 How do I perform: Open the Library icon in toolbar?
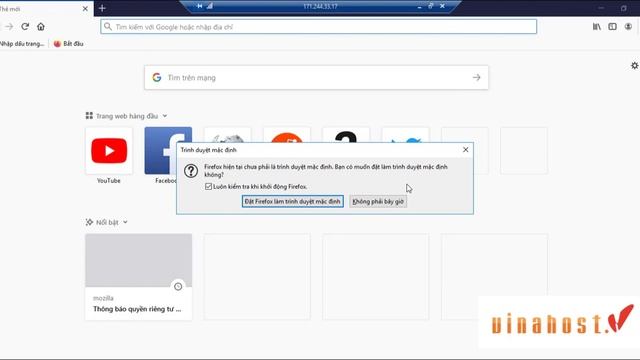[596, 27]
